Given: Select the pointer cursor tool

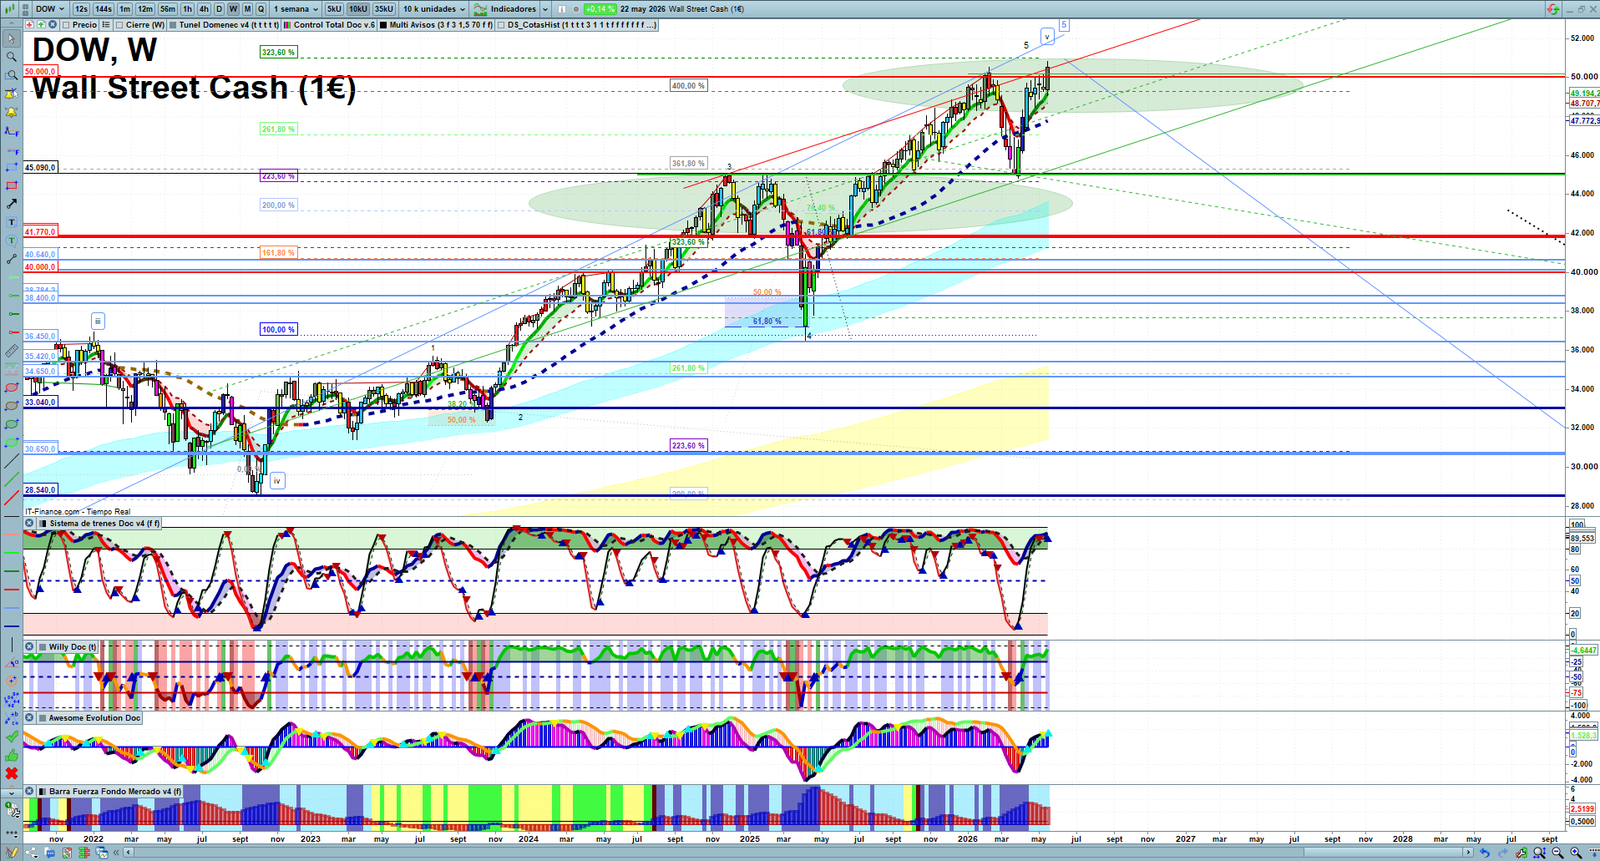Looking at the screenshot, I should [x=12, y=38].
